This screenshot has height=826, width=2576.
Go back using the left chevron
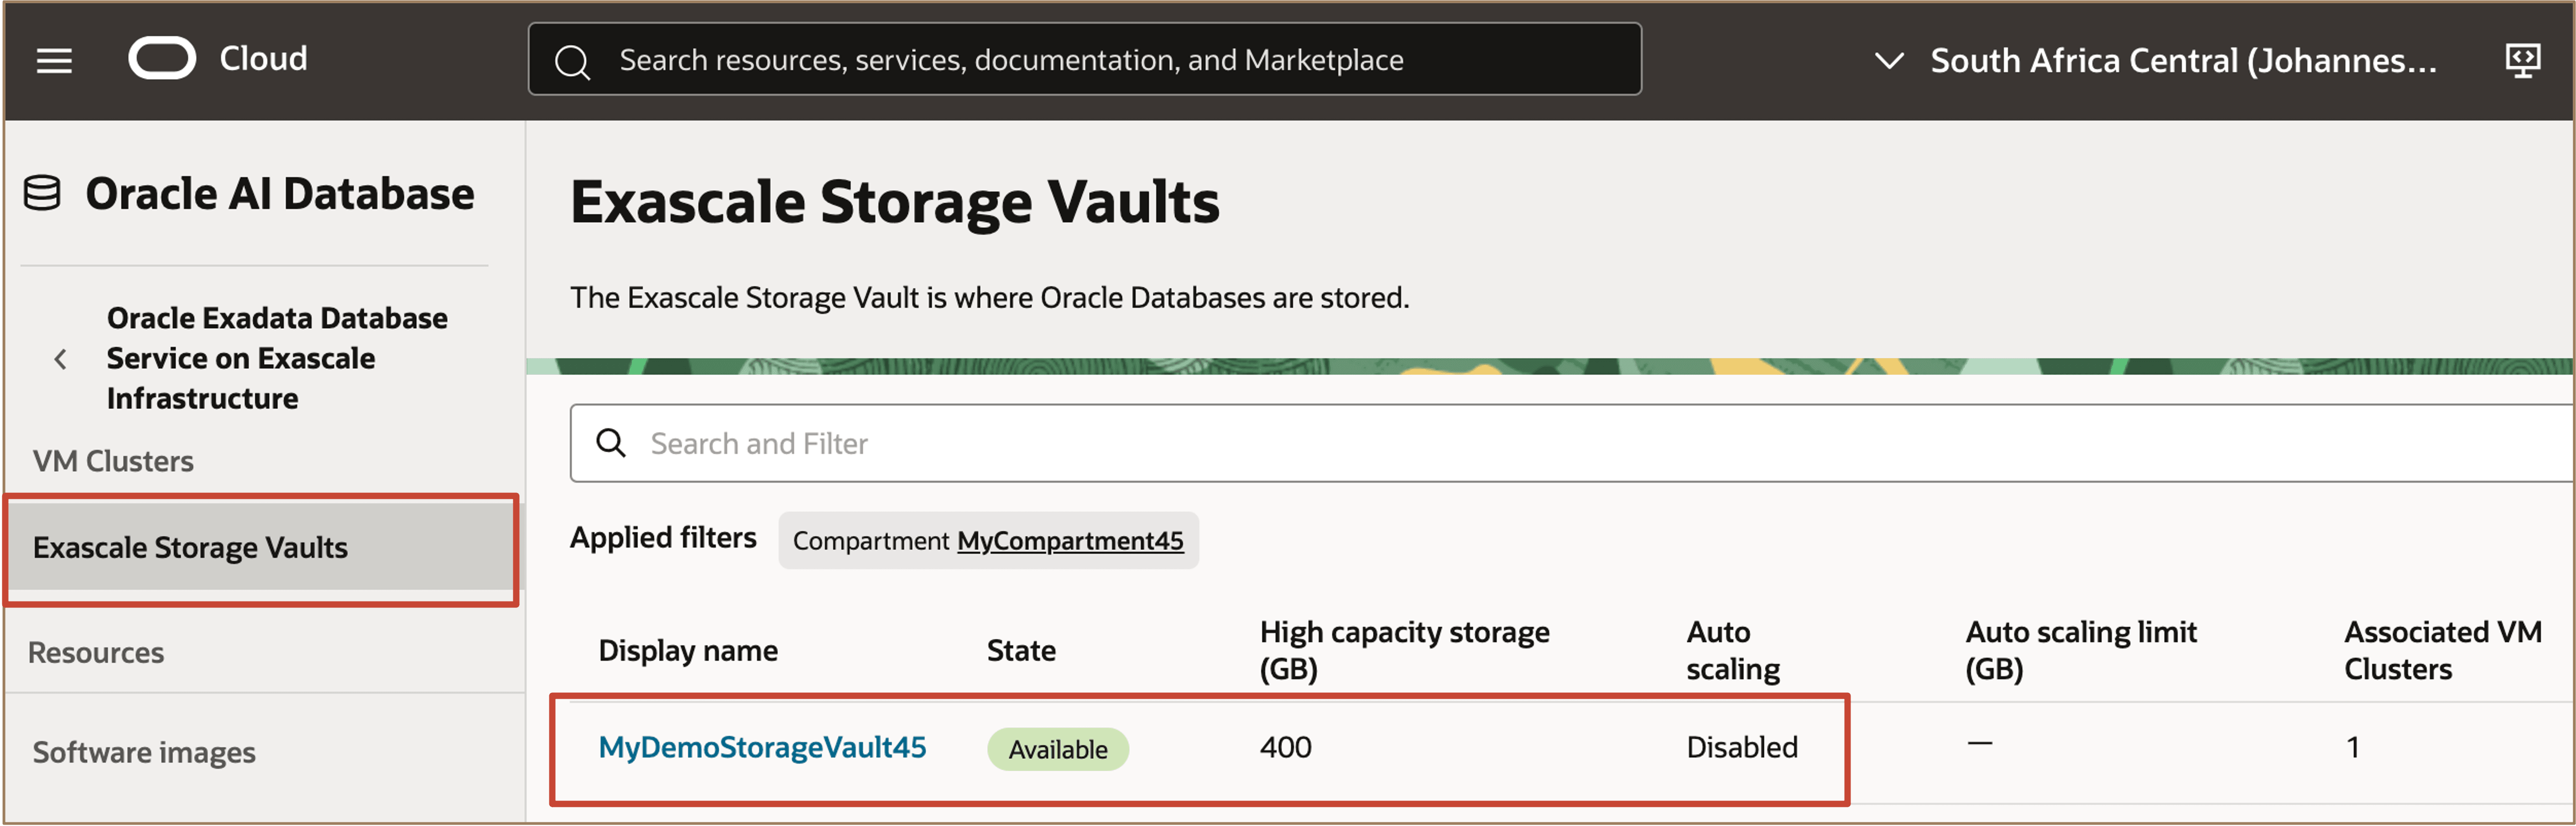pyautogui.click(x=61, y=359)
